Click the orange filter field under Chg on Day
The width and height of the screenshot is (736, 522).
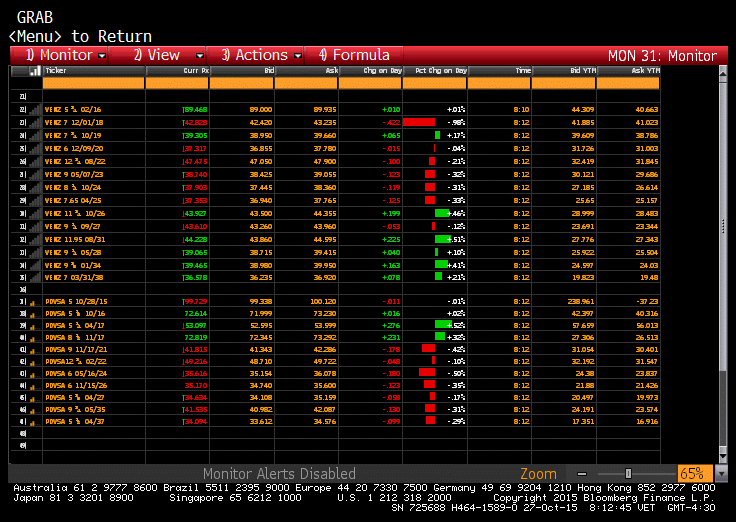(x=370, y=83)
